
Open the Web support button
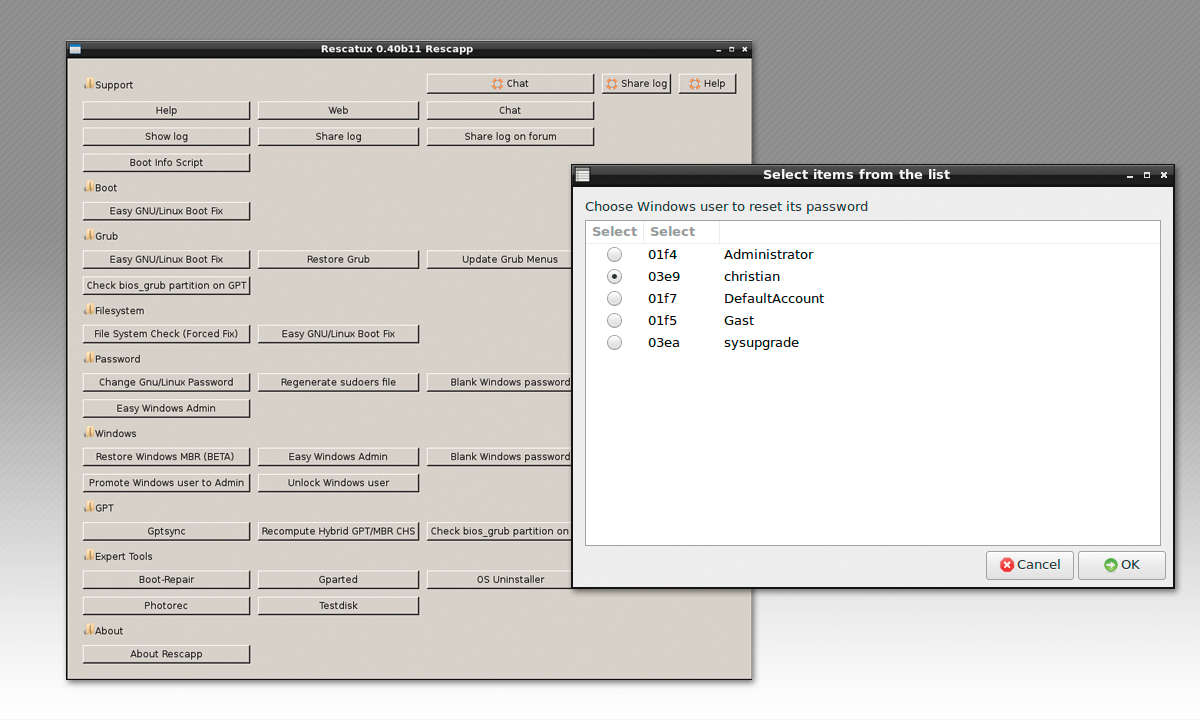(x=338, y=111)
